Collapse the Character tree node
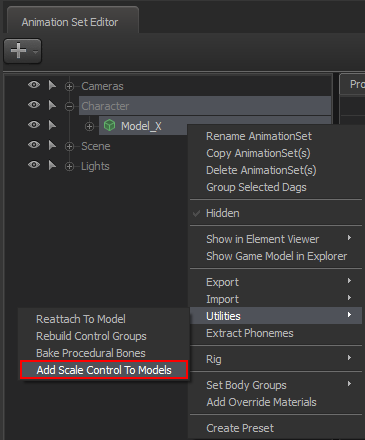 click(69, 107)
